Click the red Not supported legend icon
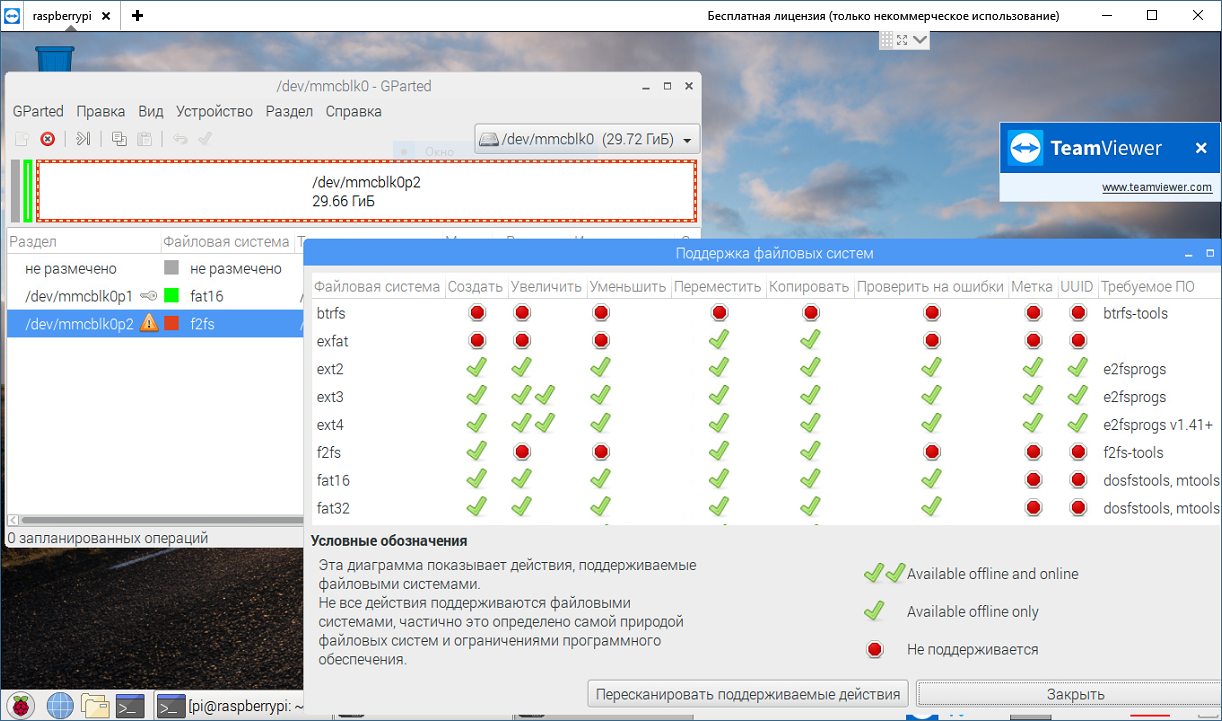The image size is (1222, 721). [876, 650]
